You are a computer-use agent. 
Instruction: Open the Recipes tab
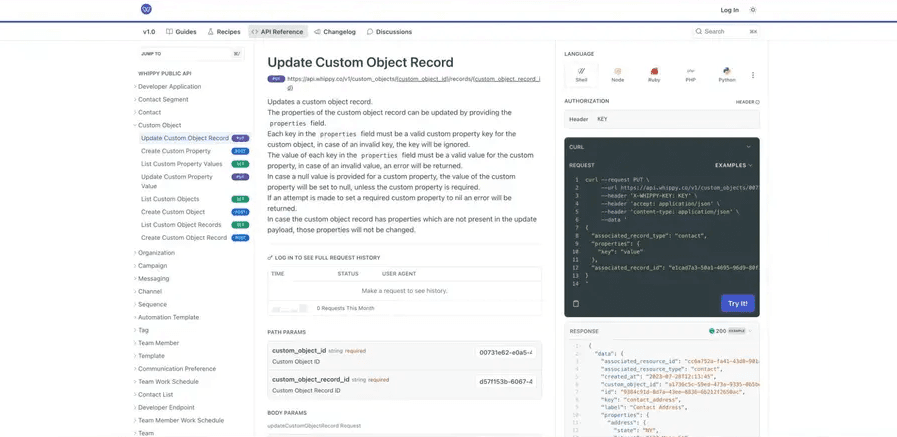pos(224,31)
